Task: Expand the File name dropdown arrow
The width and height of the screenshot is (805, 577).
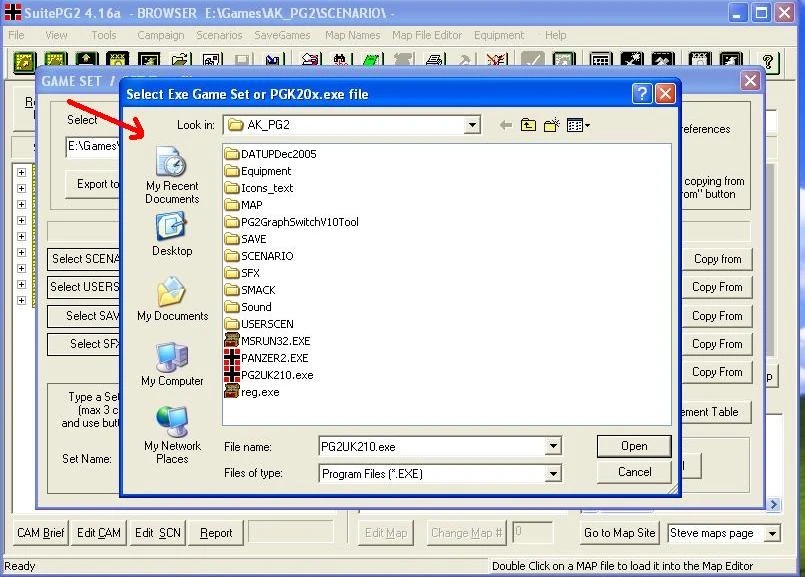Action: [x=553, y=446]
